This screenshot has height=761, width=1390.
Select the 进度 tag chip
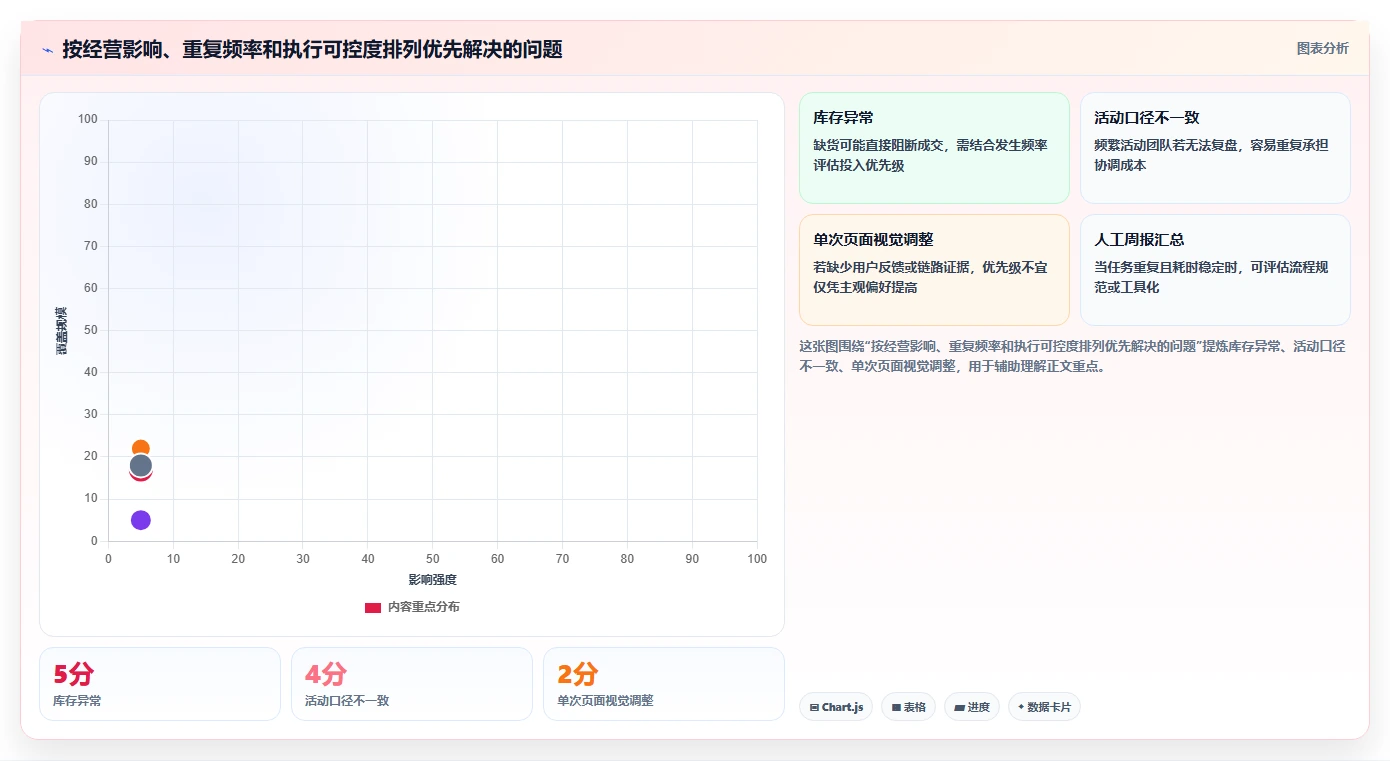click(x=972, y=707)
